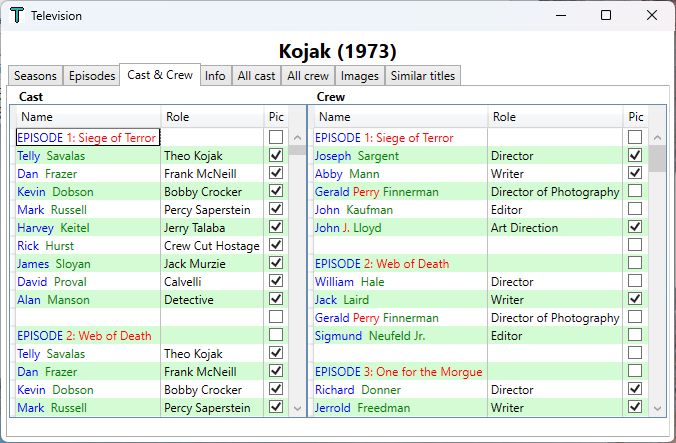The width and height of the screenshot is (676, 443).
Task: Check Pic box for John Kaufman
Action: click(x=635, y=209)
